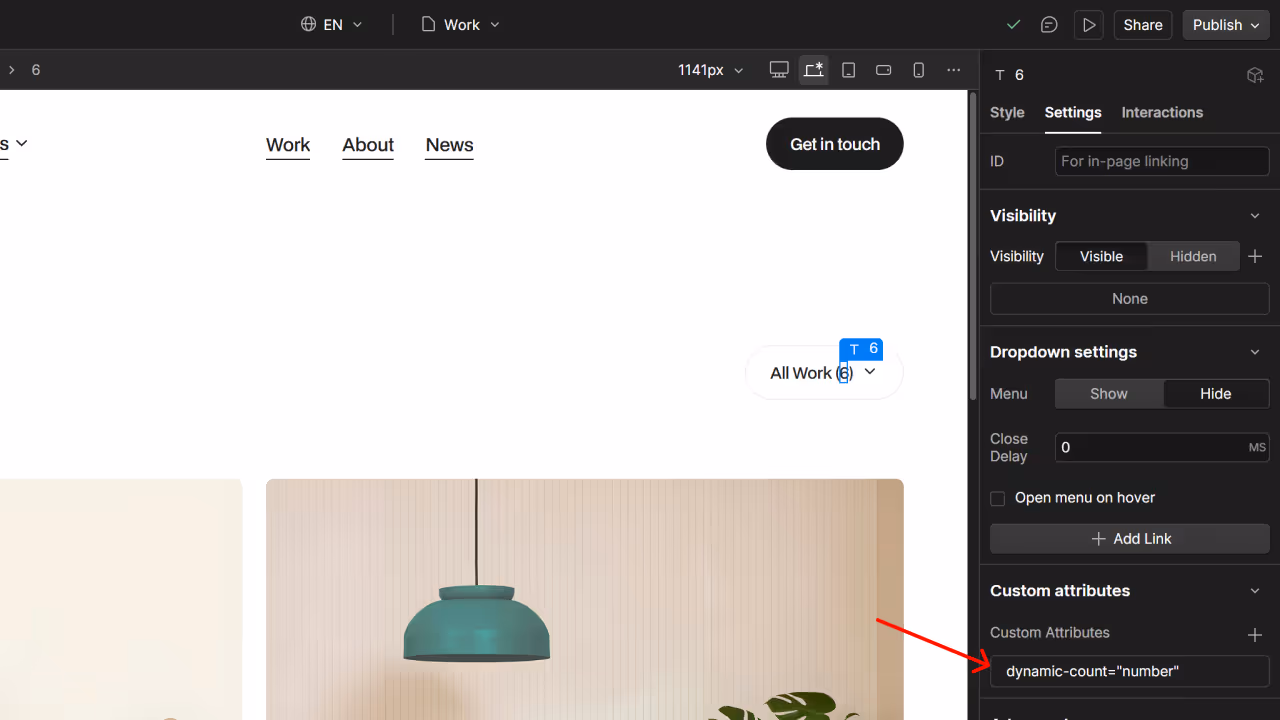Click the more breakpoints ellipsis icon
Screen dimensions: 1280x720
tap(953, 70)
